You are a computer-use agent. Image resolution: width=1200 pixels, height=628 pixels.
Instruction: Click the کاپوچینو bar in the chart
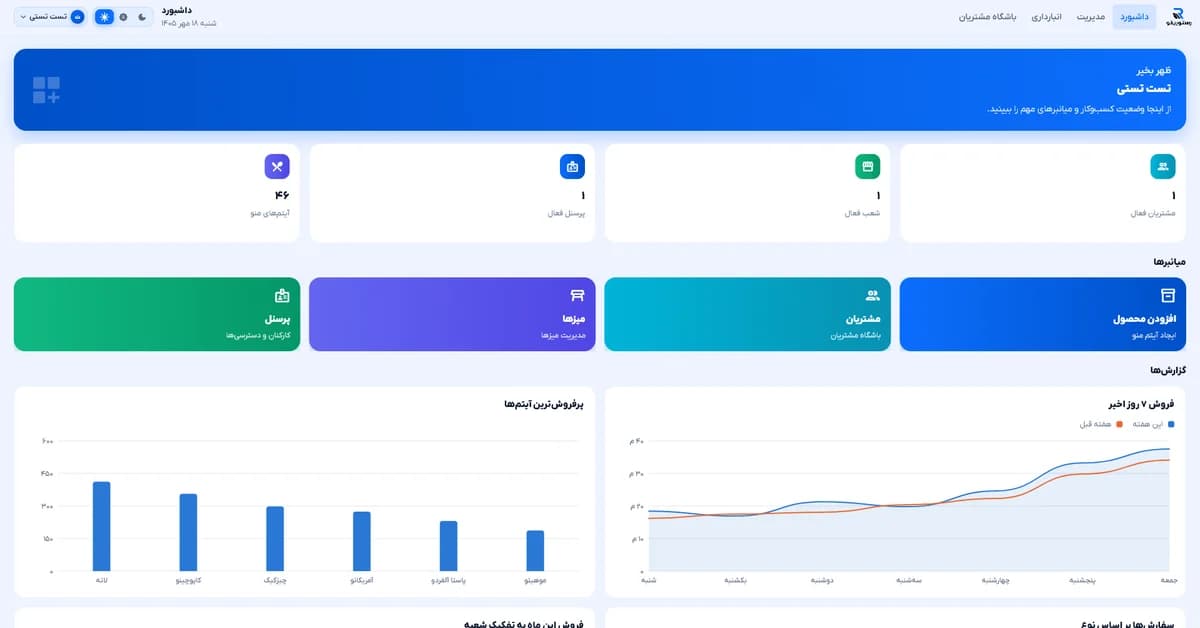(x=188, y=532)
